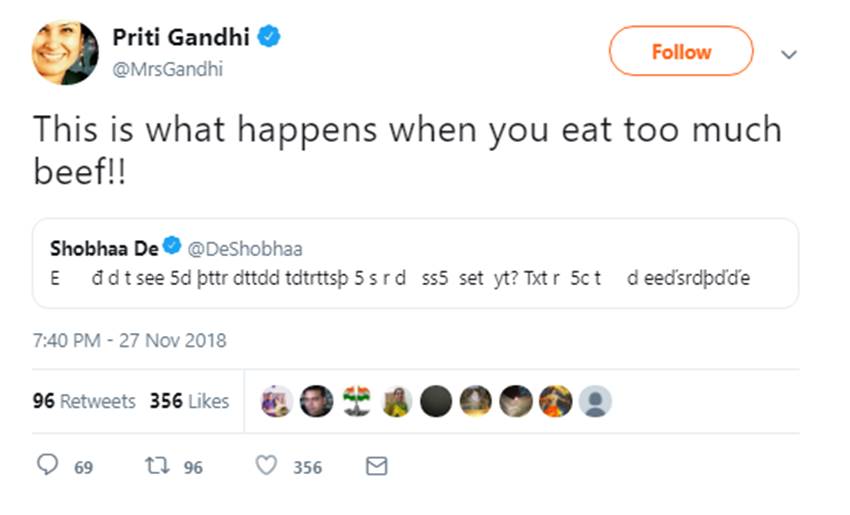The width and height of the screenshot is (850, 515).
Task: Open the tweet timestamp 27 Nov 2018
Action: tap(130, 340)
